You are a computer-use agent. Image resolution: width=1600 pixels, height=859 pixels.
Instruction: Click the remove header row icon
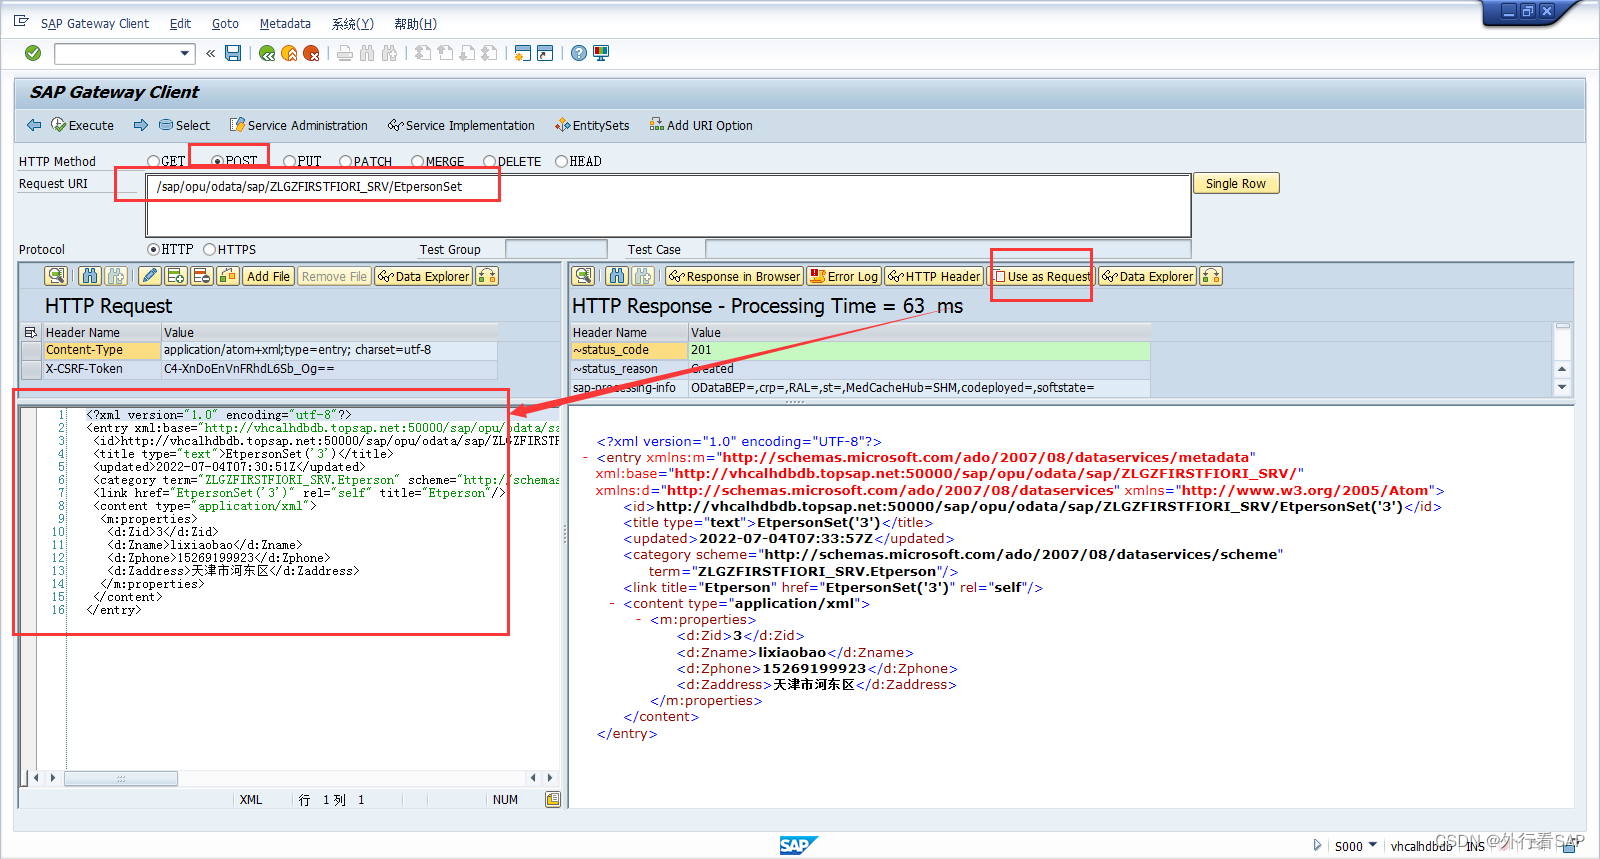click(x=202, y=276)
